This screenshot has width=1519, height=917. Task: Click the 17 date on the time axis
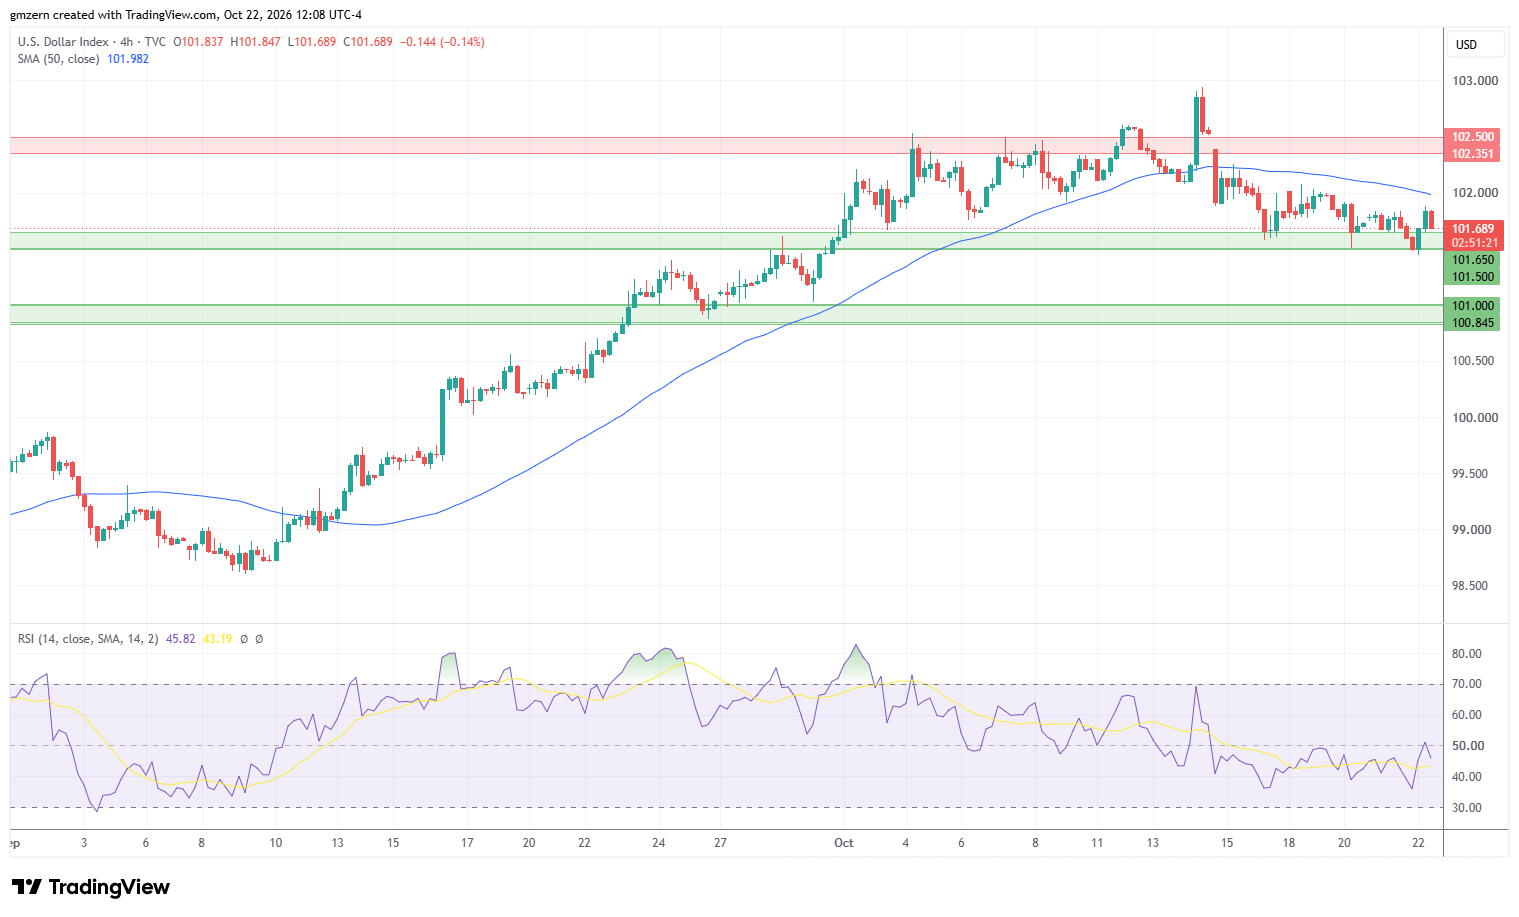(467, 843)
